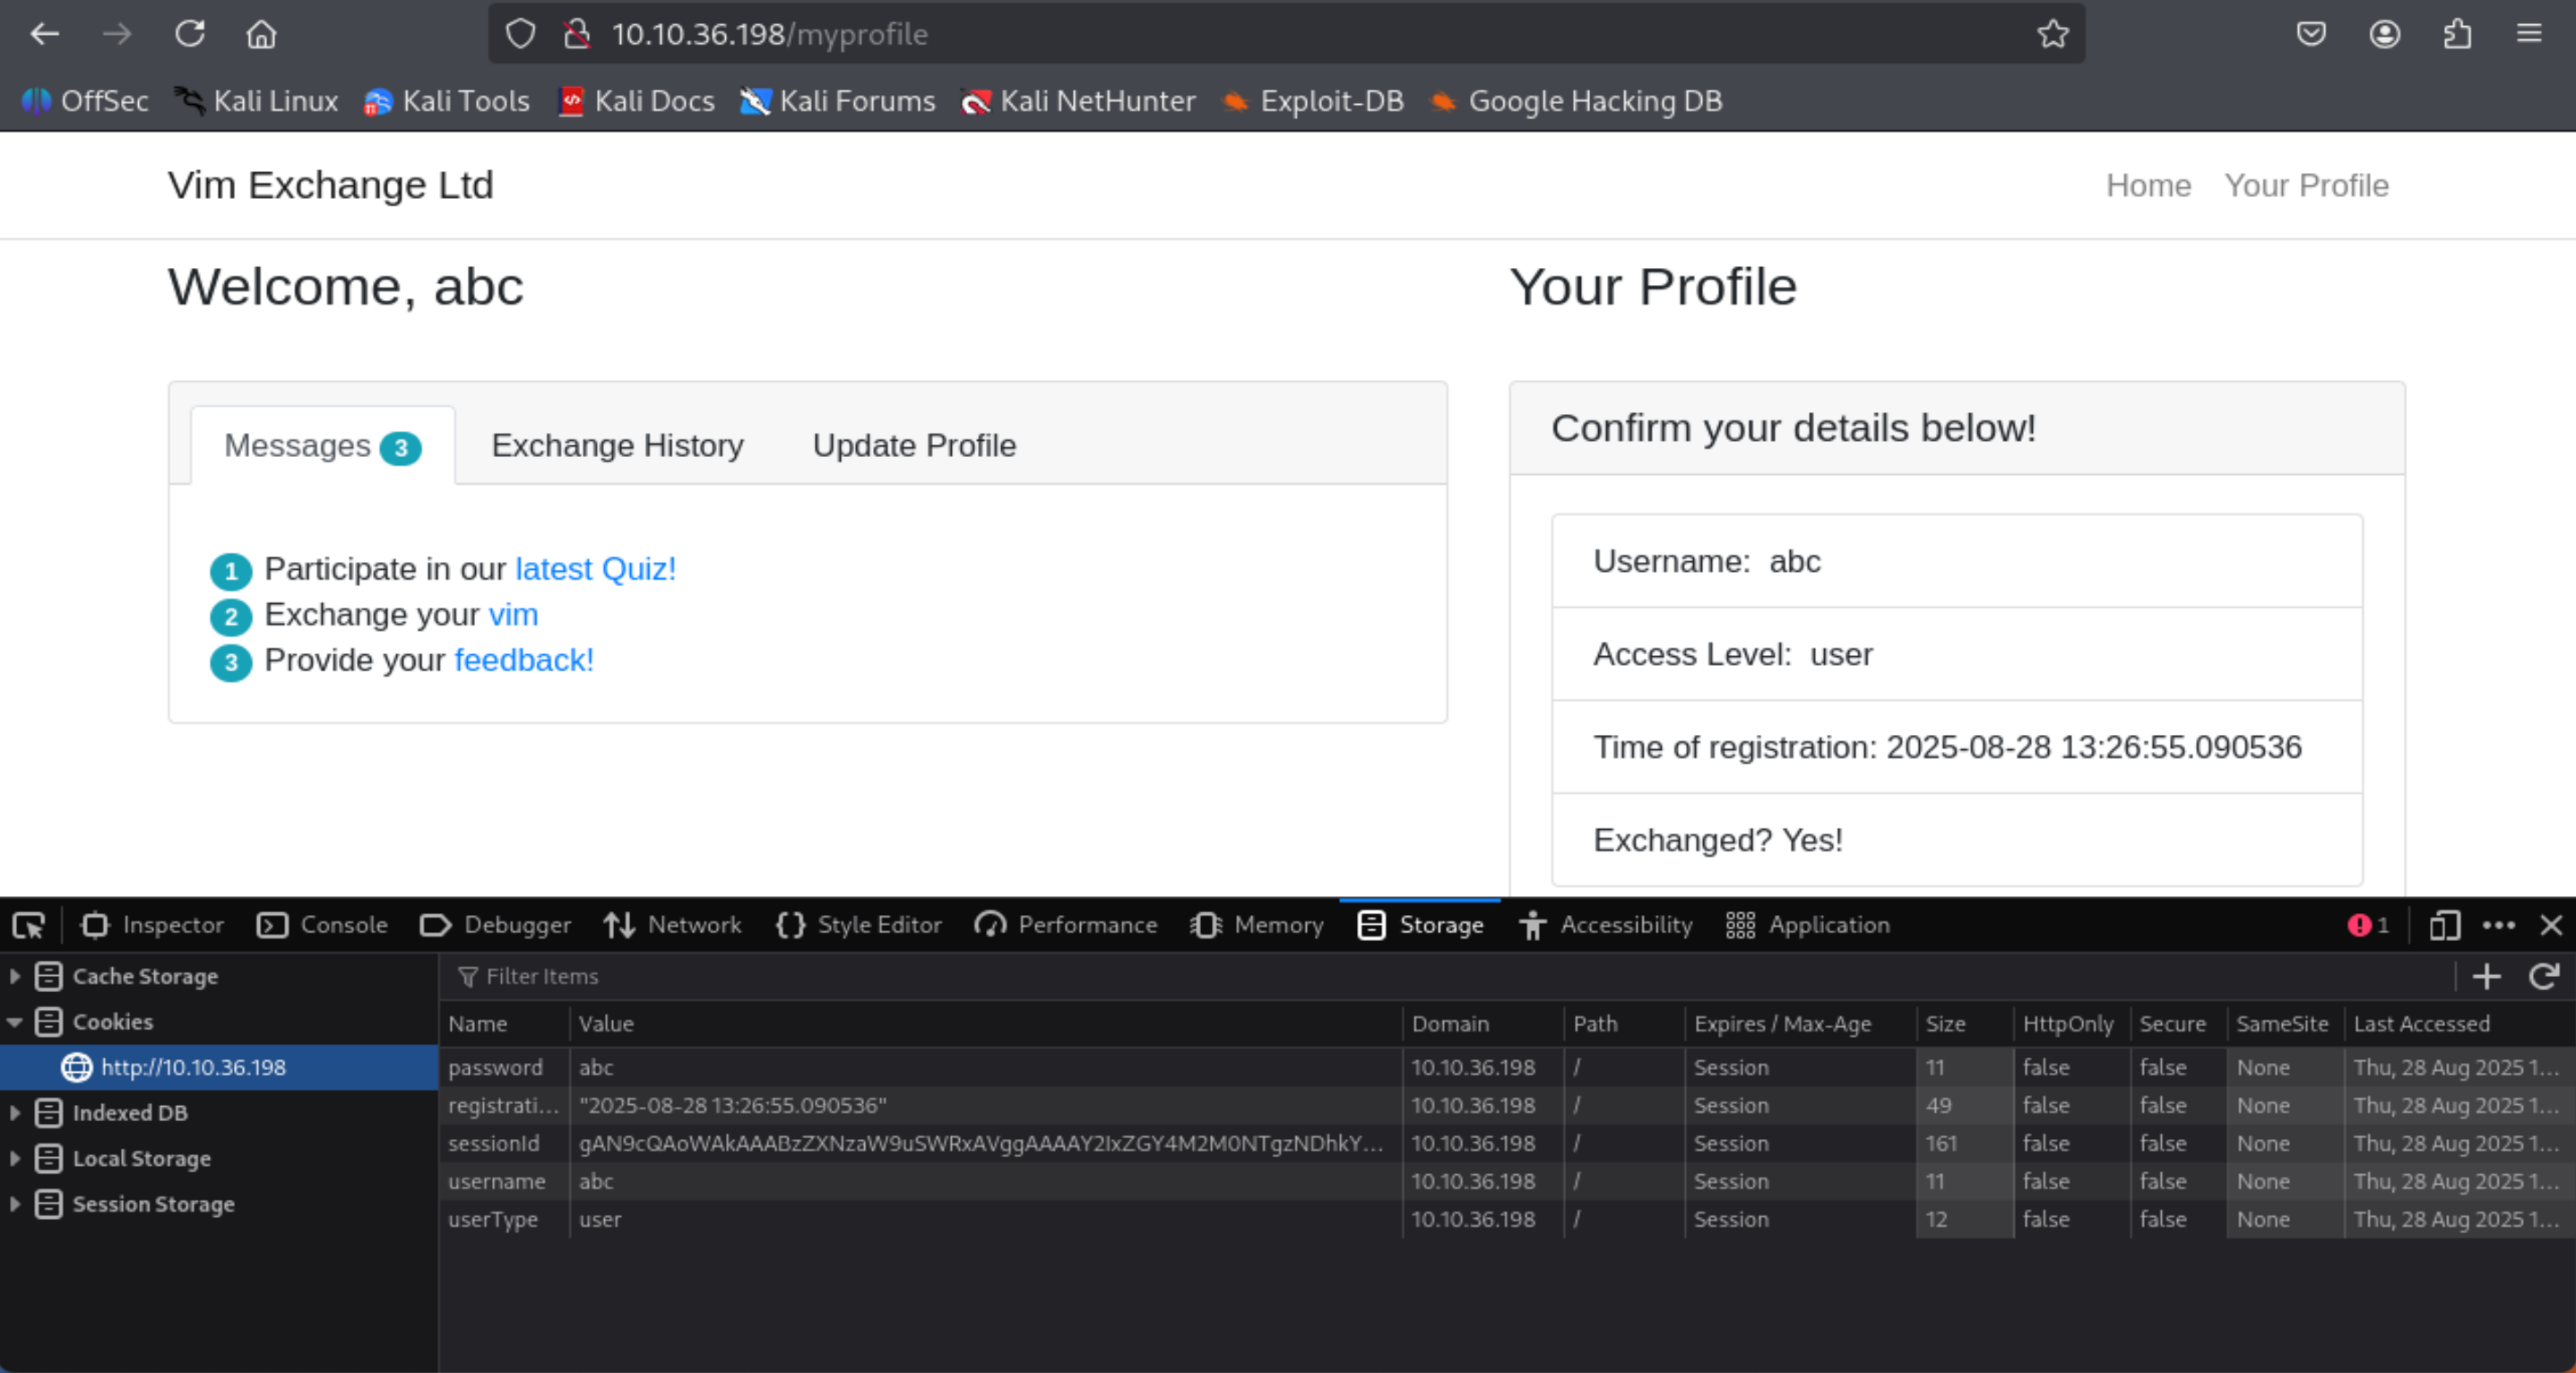Image resolution: width=2576 pixels, height=1373 pixels.
Task: Bookmark this page with the star icon
Action: (2052, 34)
